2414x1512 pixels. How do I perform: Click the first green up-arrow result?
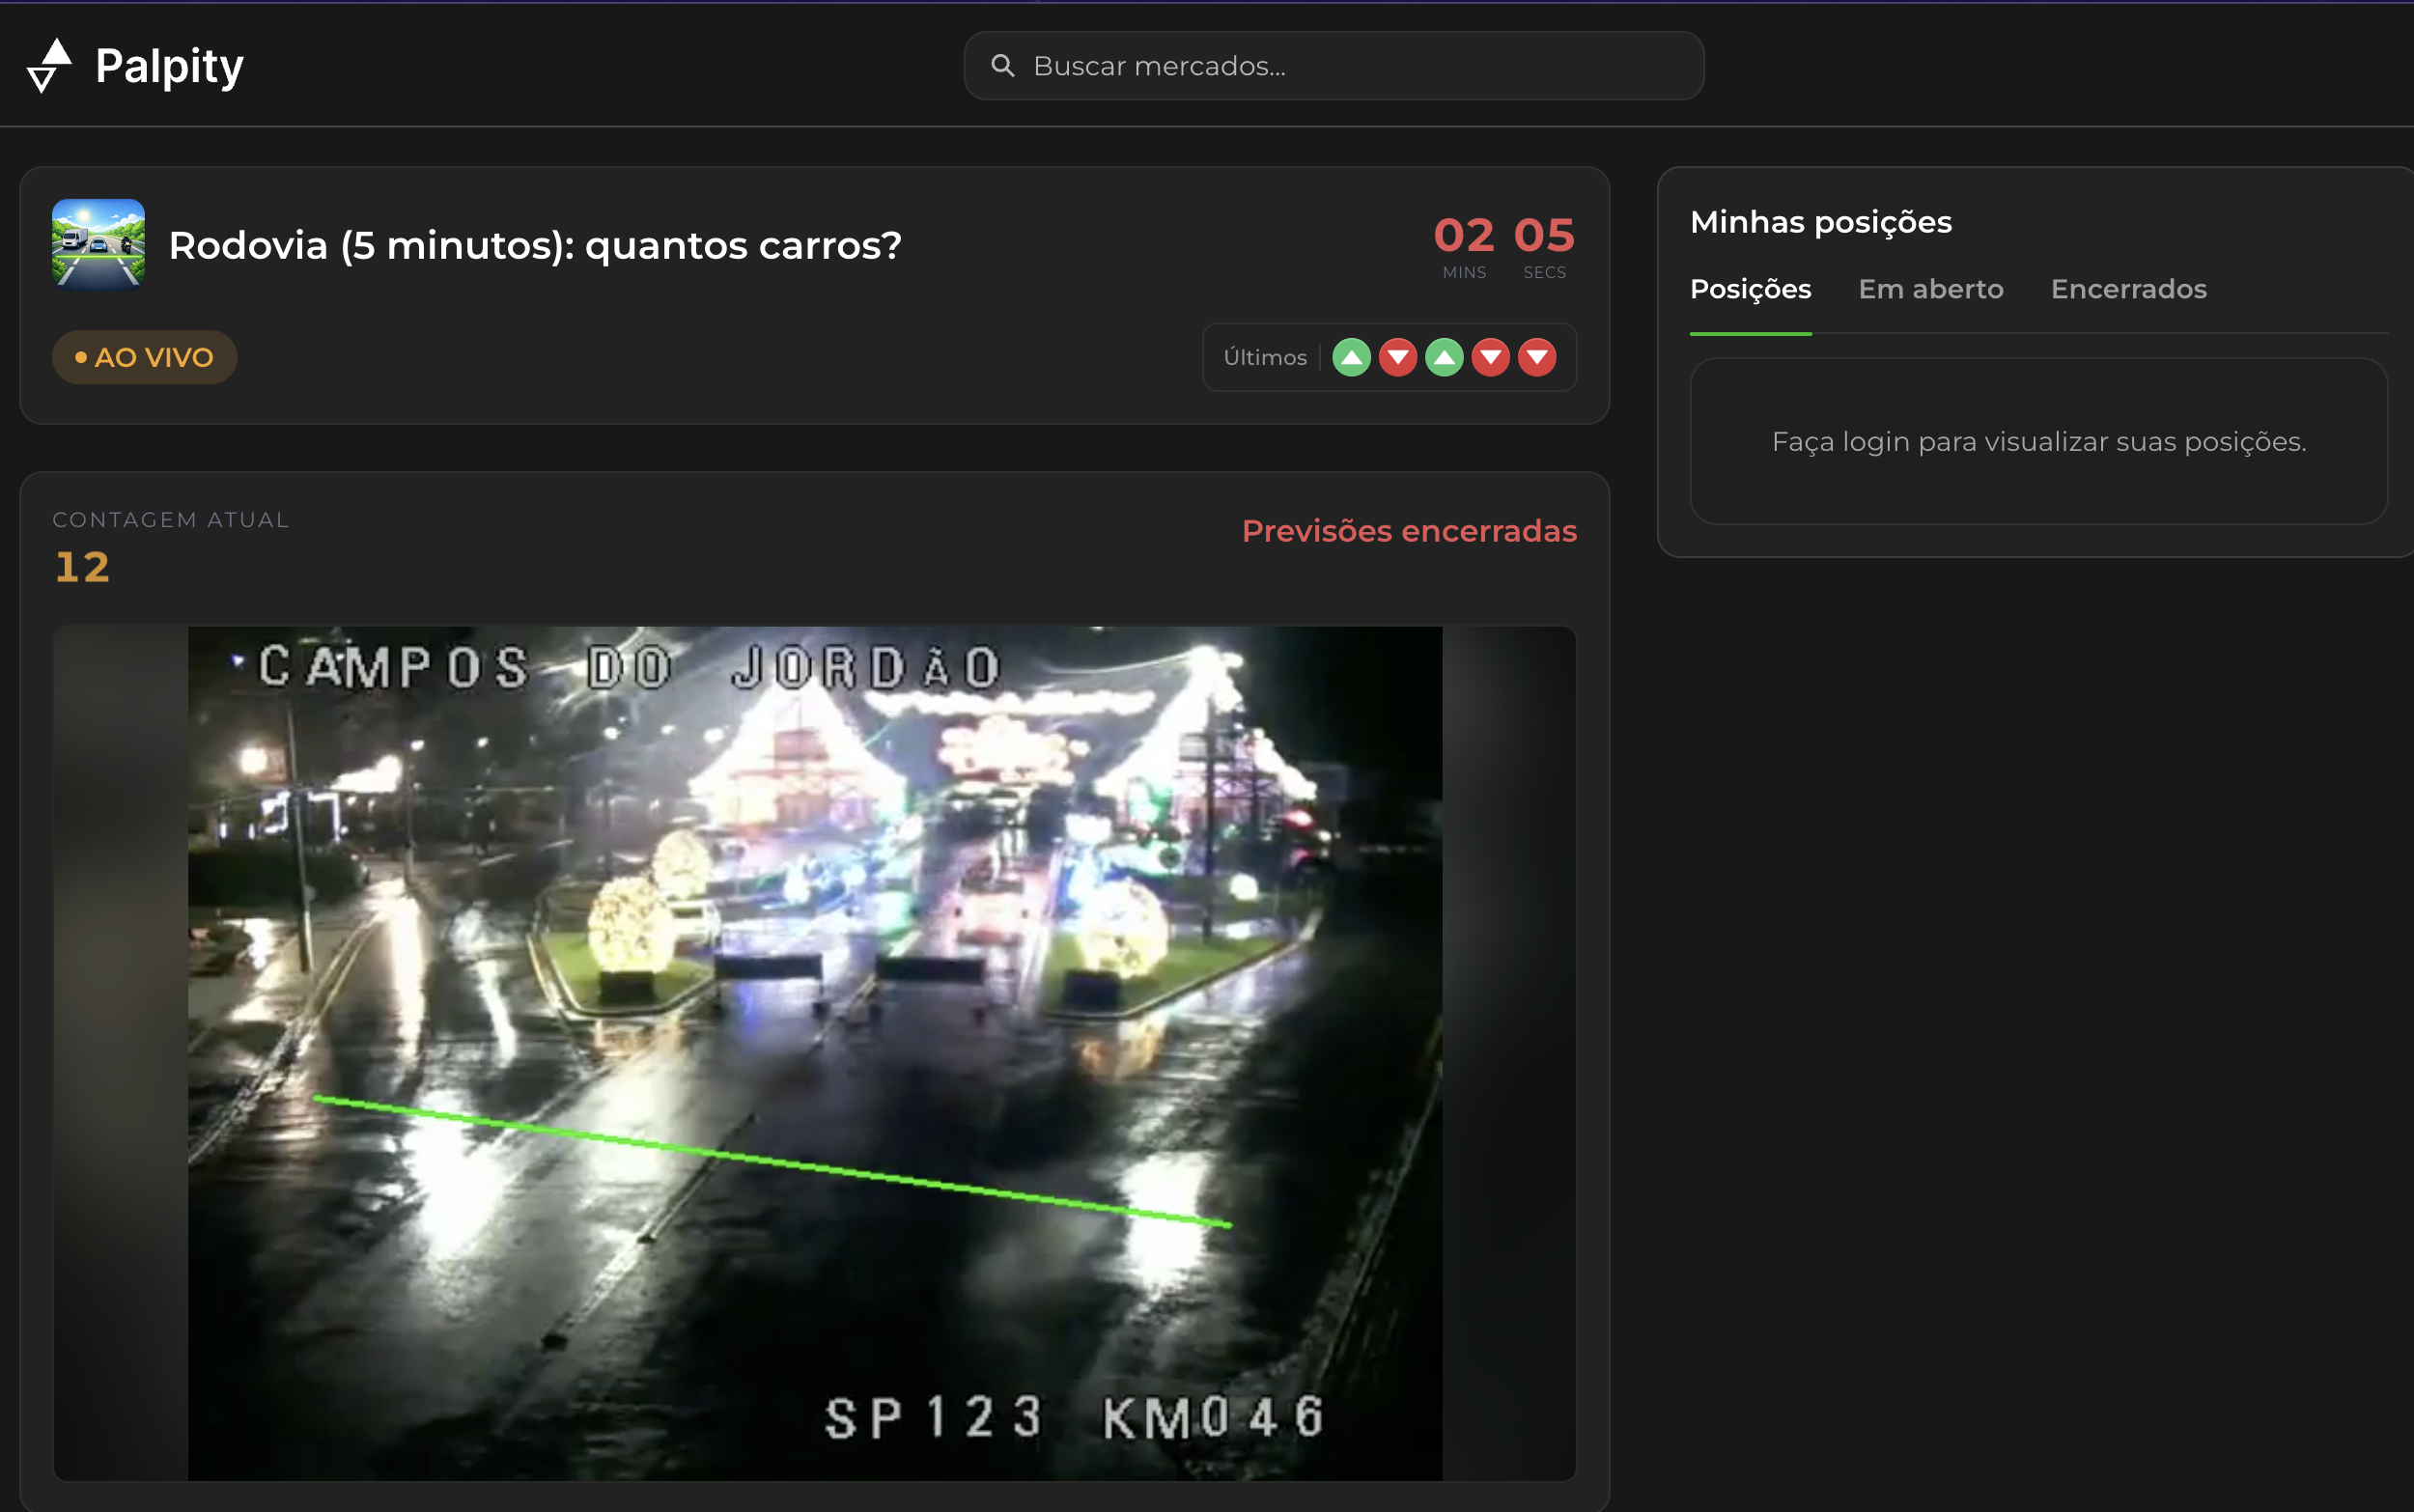click(x=1351, y=357)
